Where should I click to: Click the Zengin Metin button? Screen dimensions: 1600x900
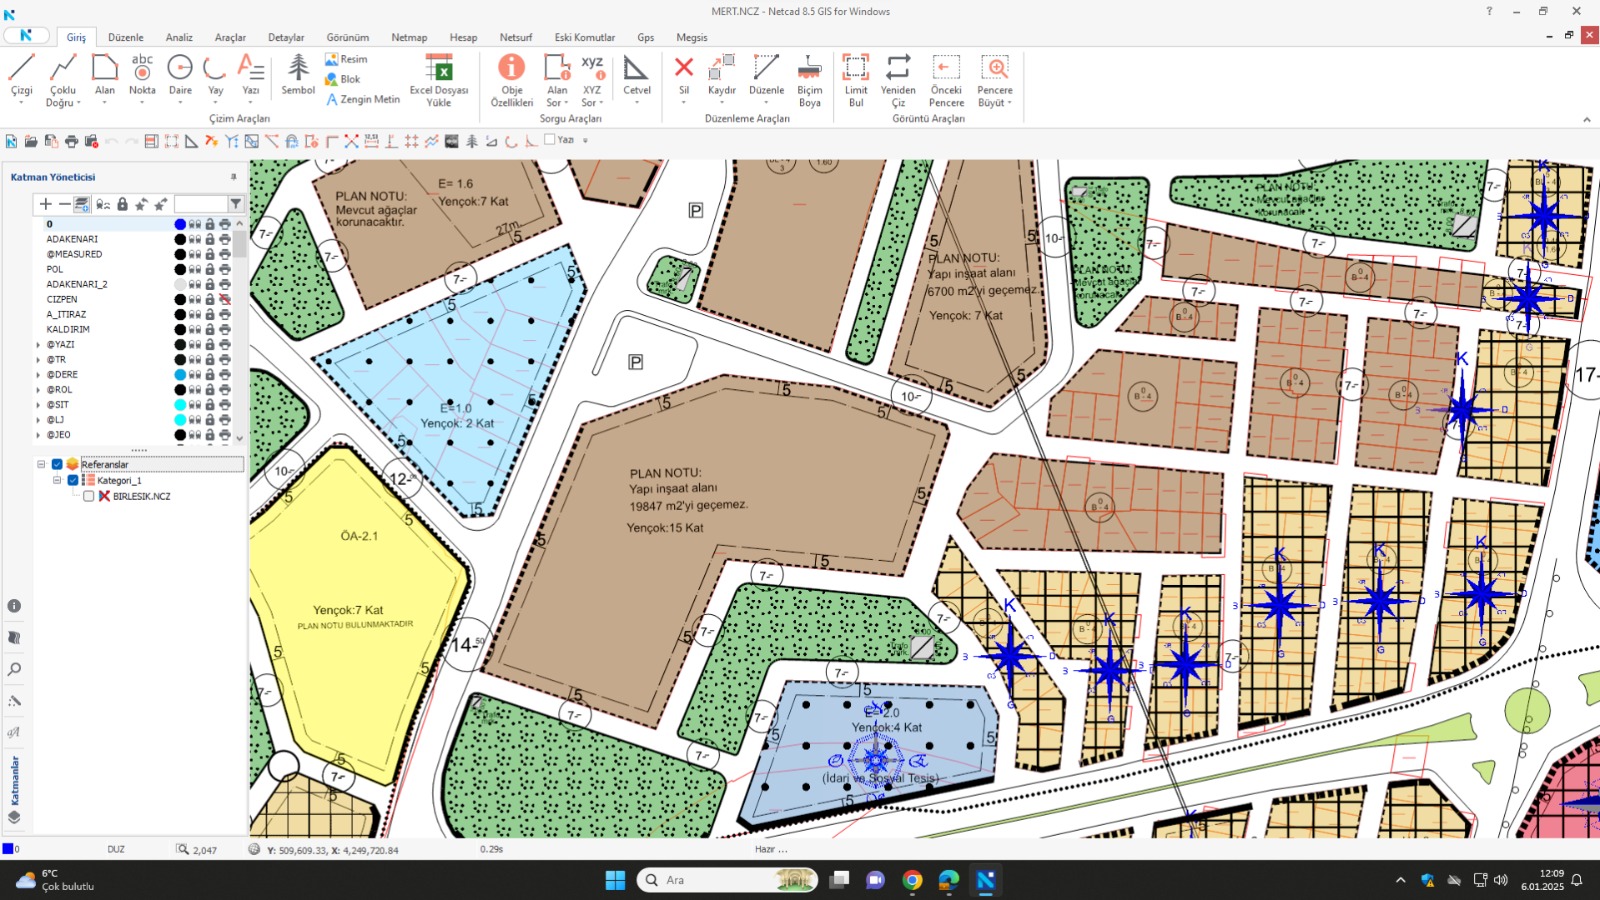click(363, 100)
